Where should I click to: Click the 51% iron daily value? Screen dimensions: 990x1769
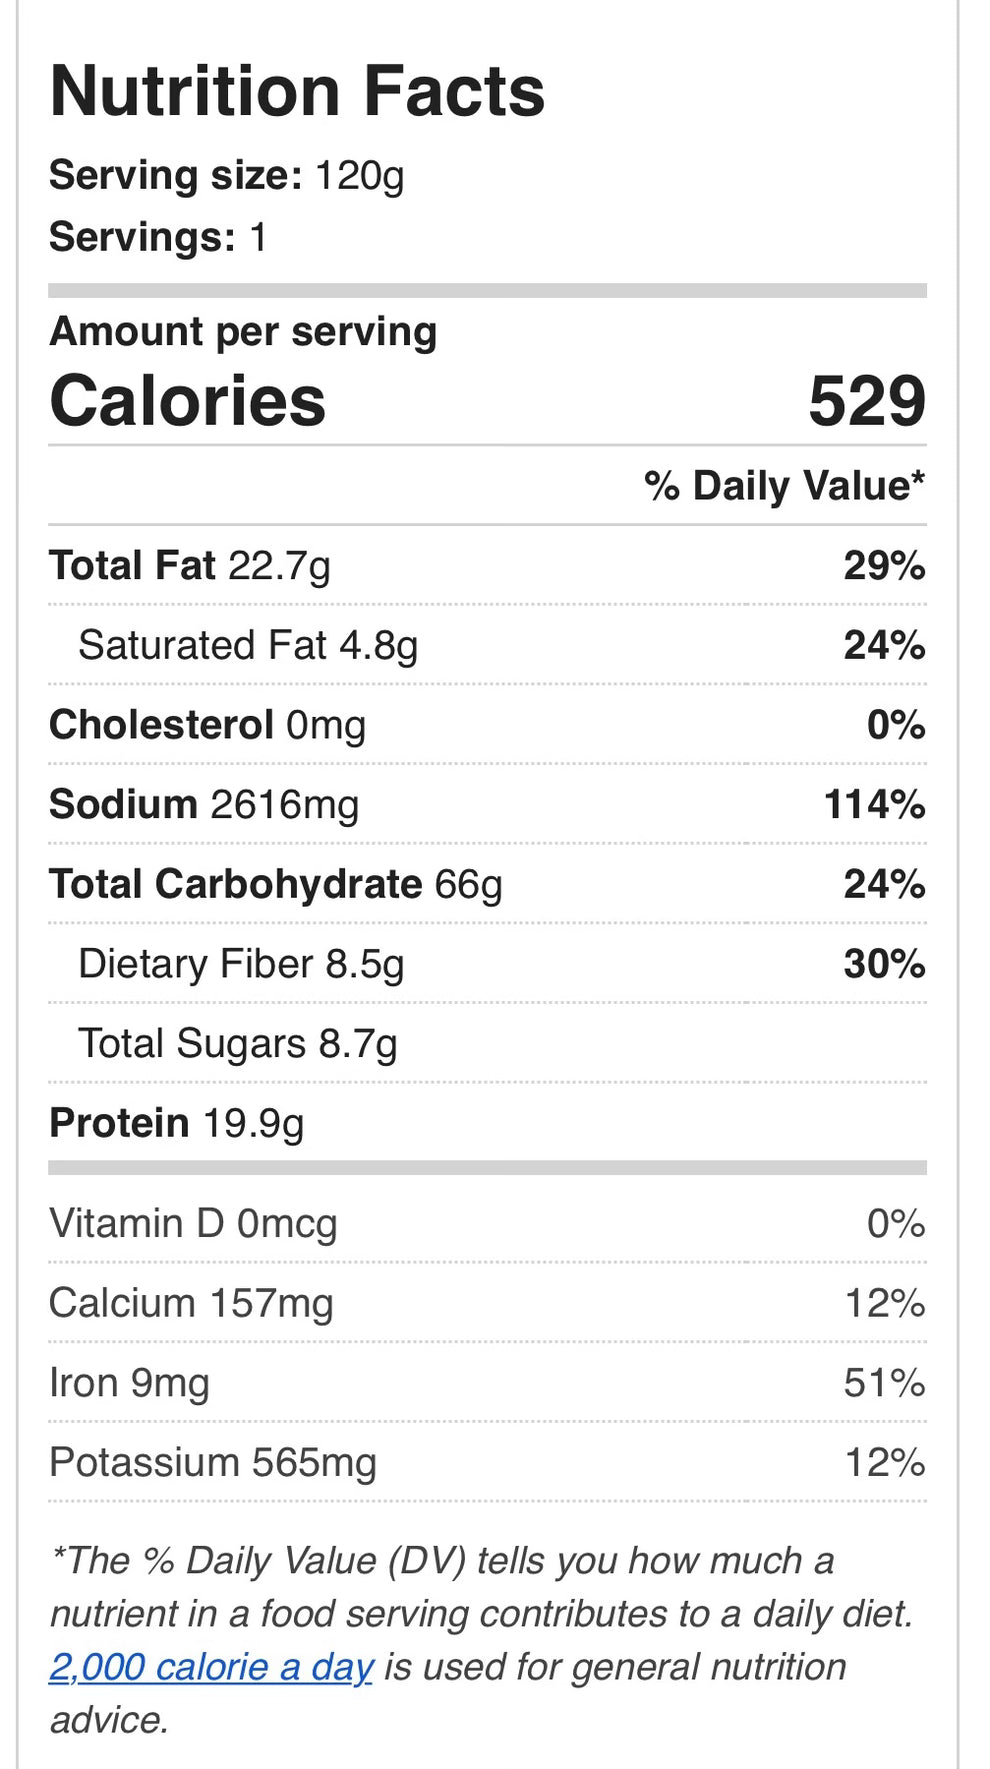tap(884, 1383)
